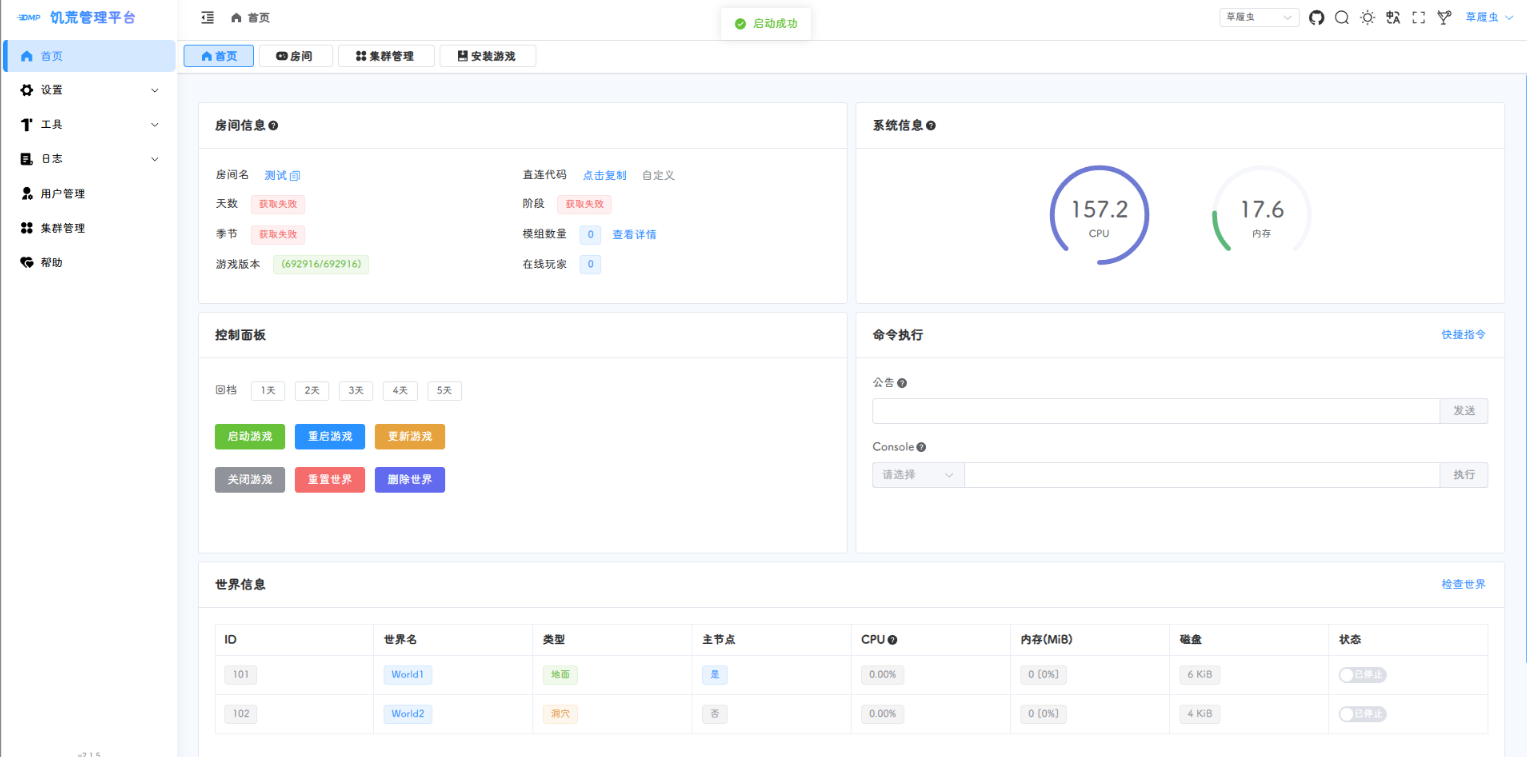Click the help icon next to 房间信息
1527x757 pixels.
273,126
